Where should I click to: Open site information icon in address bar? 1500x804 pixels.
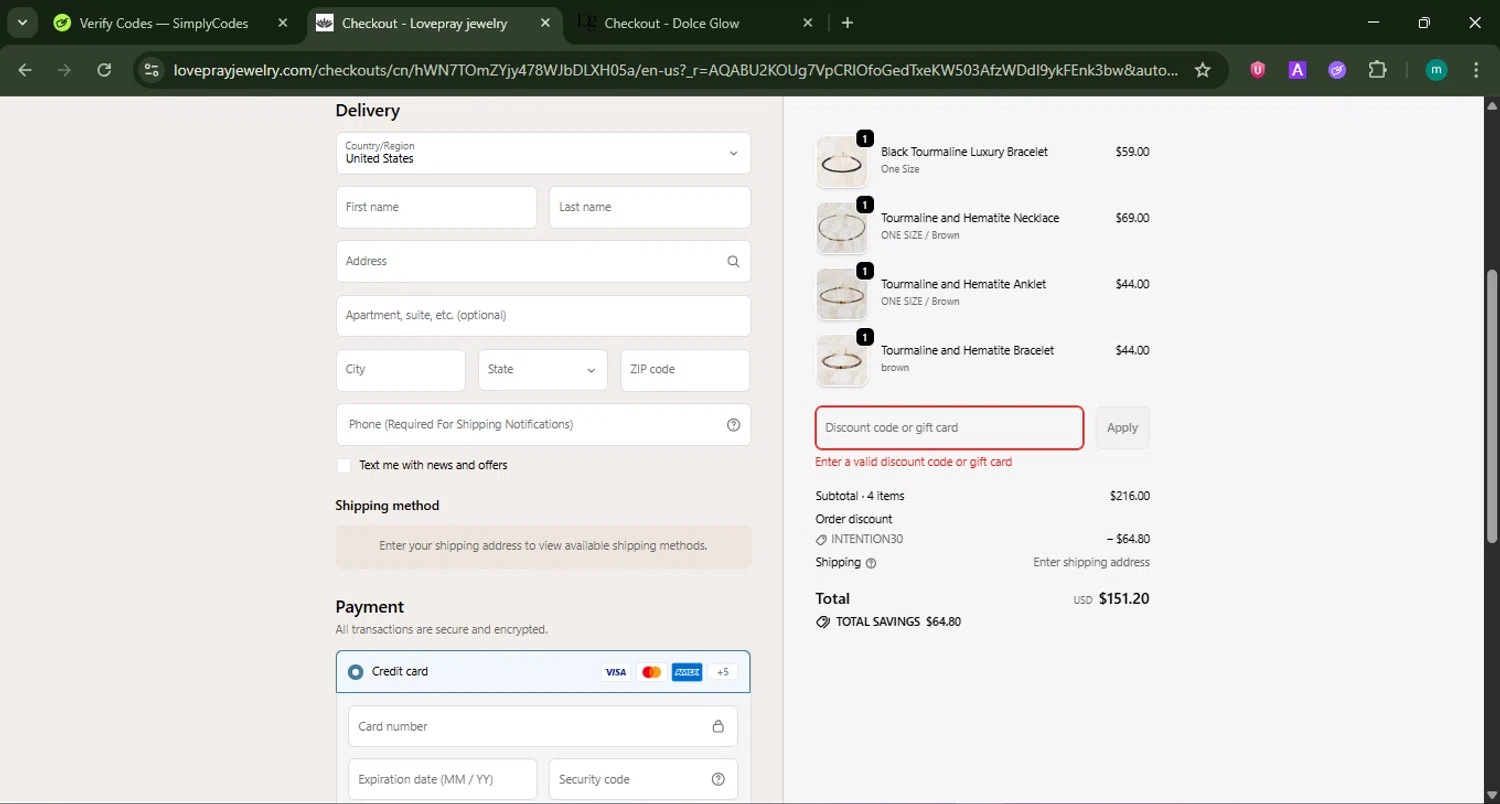[x=151, y=70]
